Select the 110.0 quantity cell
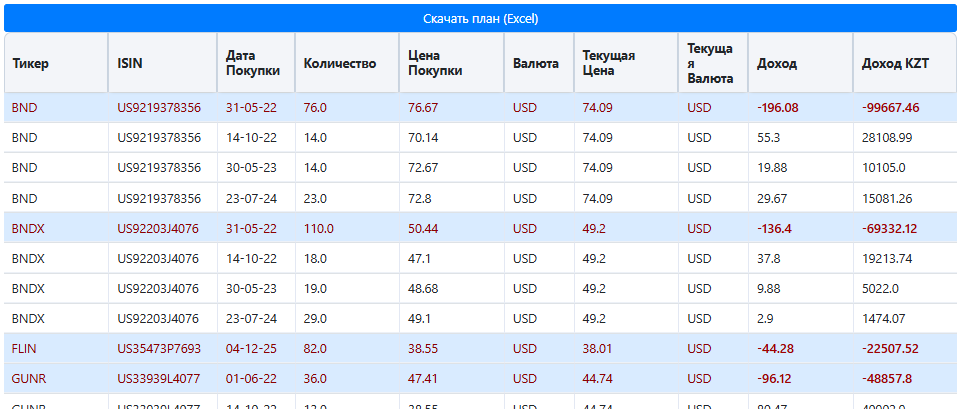Image resolution: width=961 pixels, height=409 pixels. (319, 228)
